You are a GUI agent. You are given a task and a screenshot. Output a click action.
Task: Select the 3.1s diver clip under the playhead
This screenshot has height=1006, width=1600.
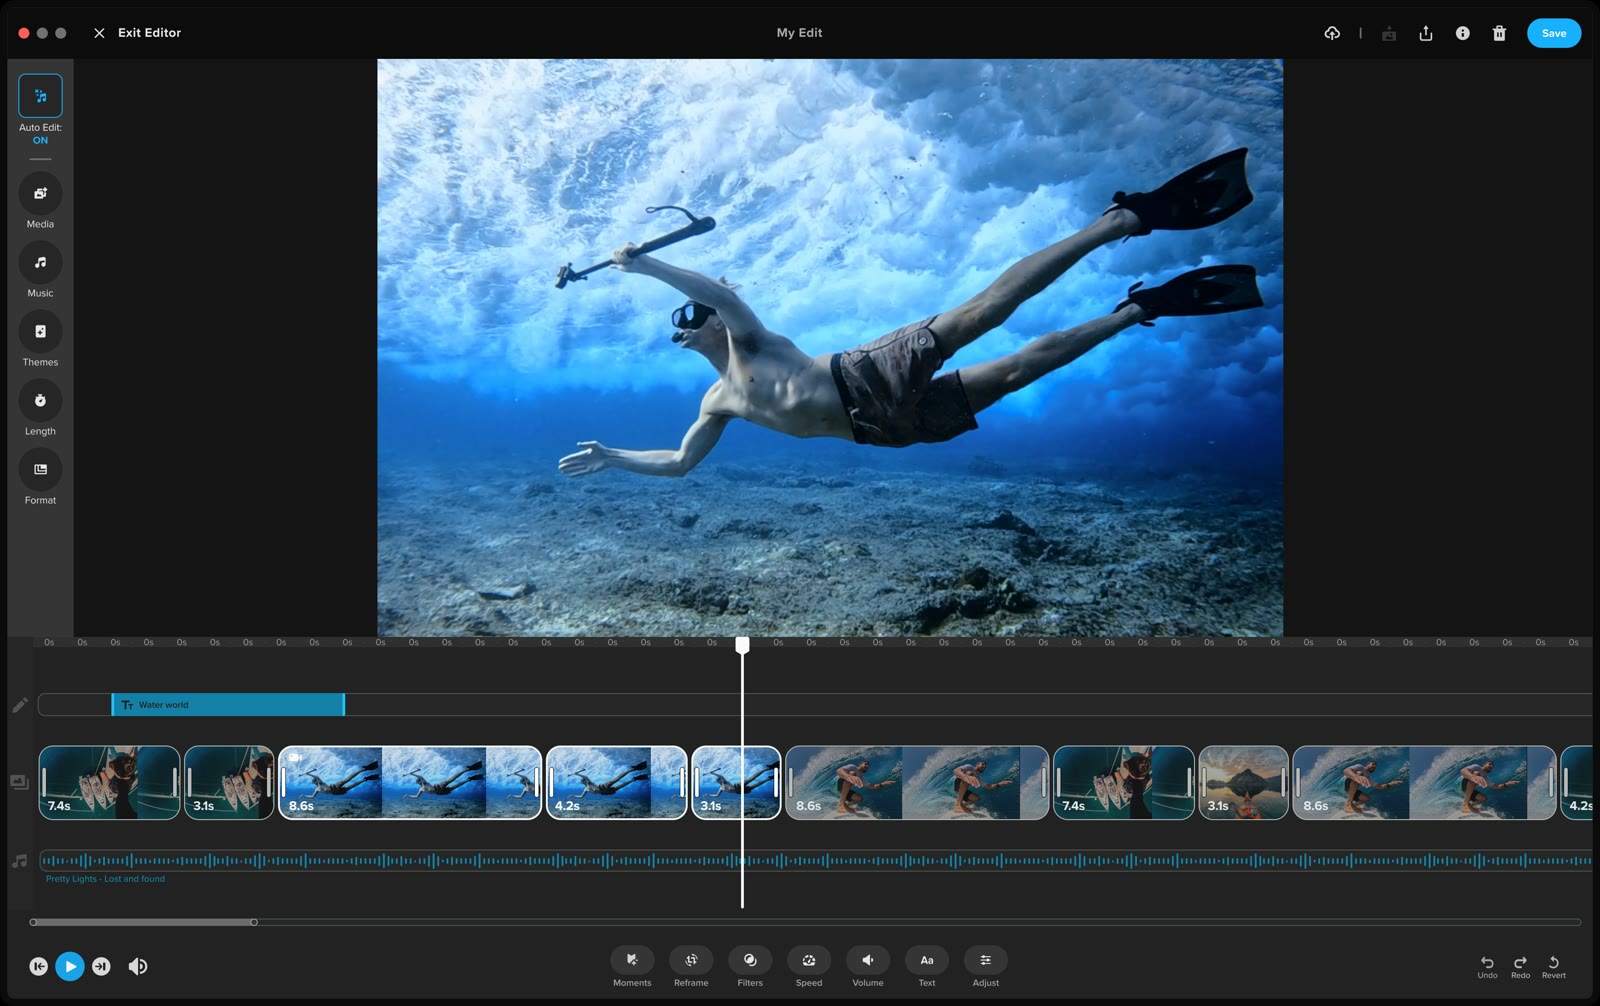point(736,783)
